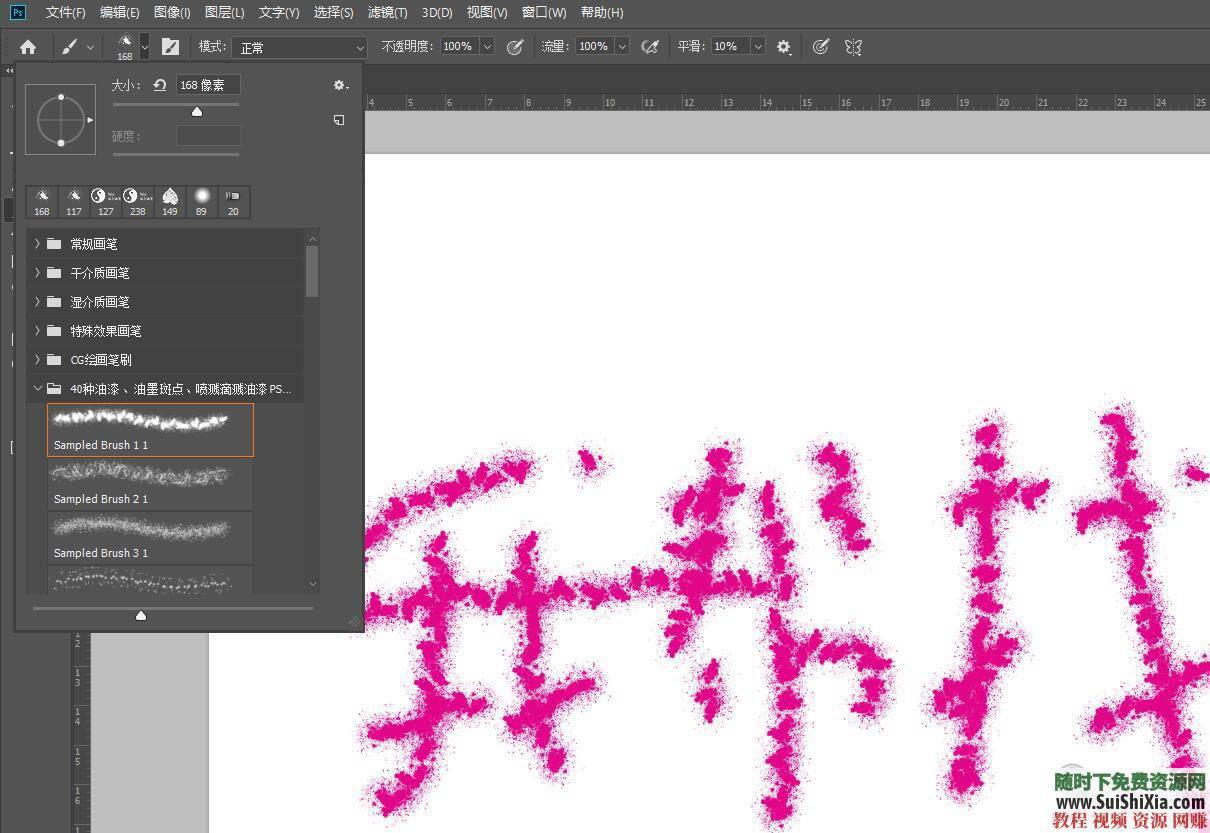The height and width of the screenshot is (833, 1210).
Task: Click the butterfly symmetry paint icon
Action: [853, 47]
